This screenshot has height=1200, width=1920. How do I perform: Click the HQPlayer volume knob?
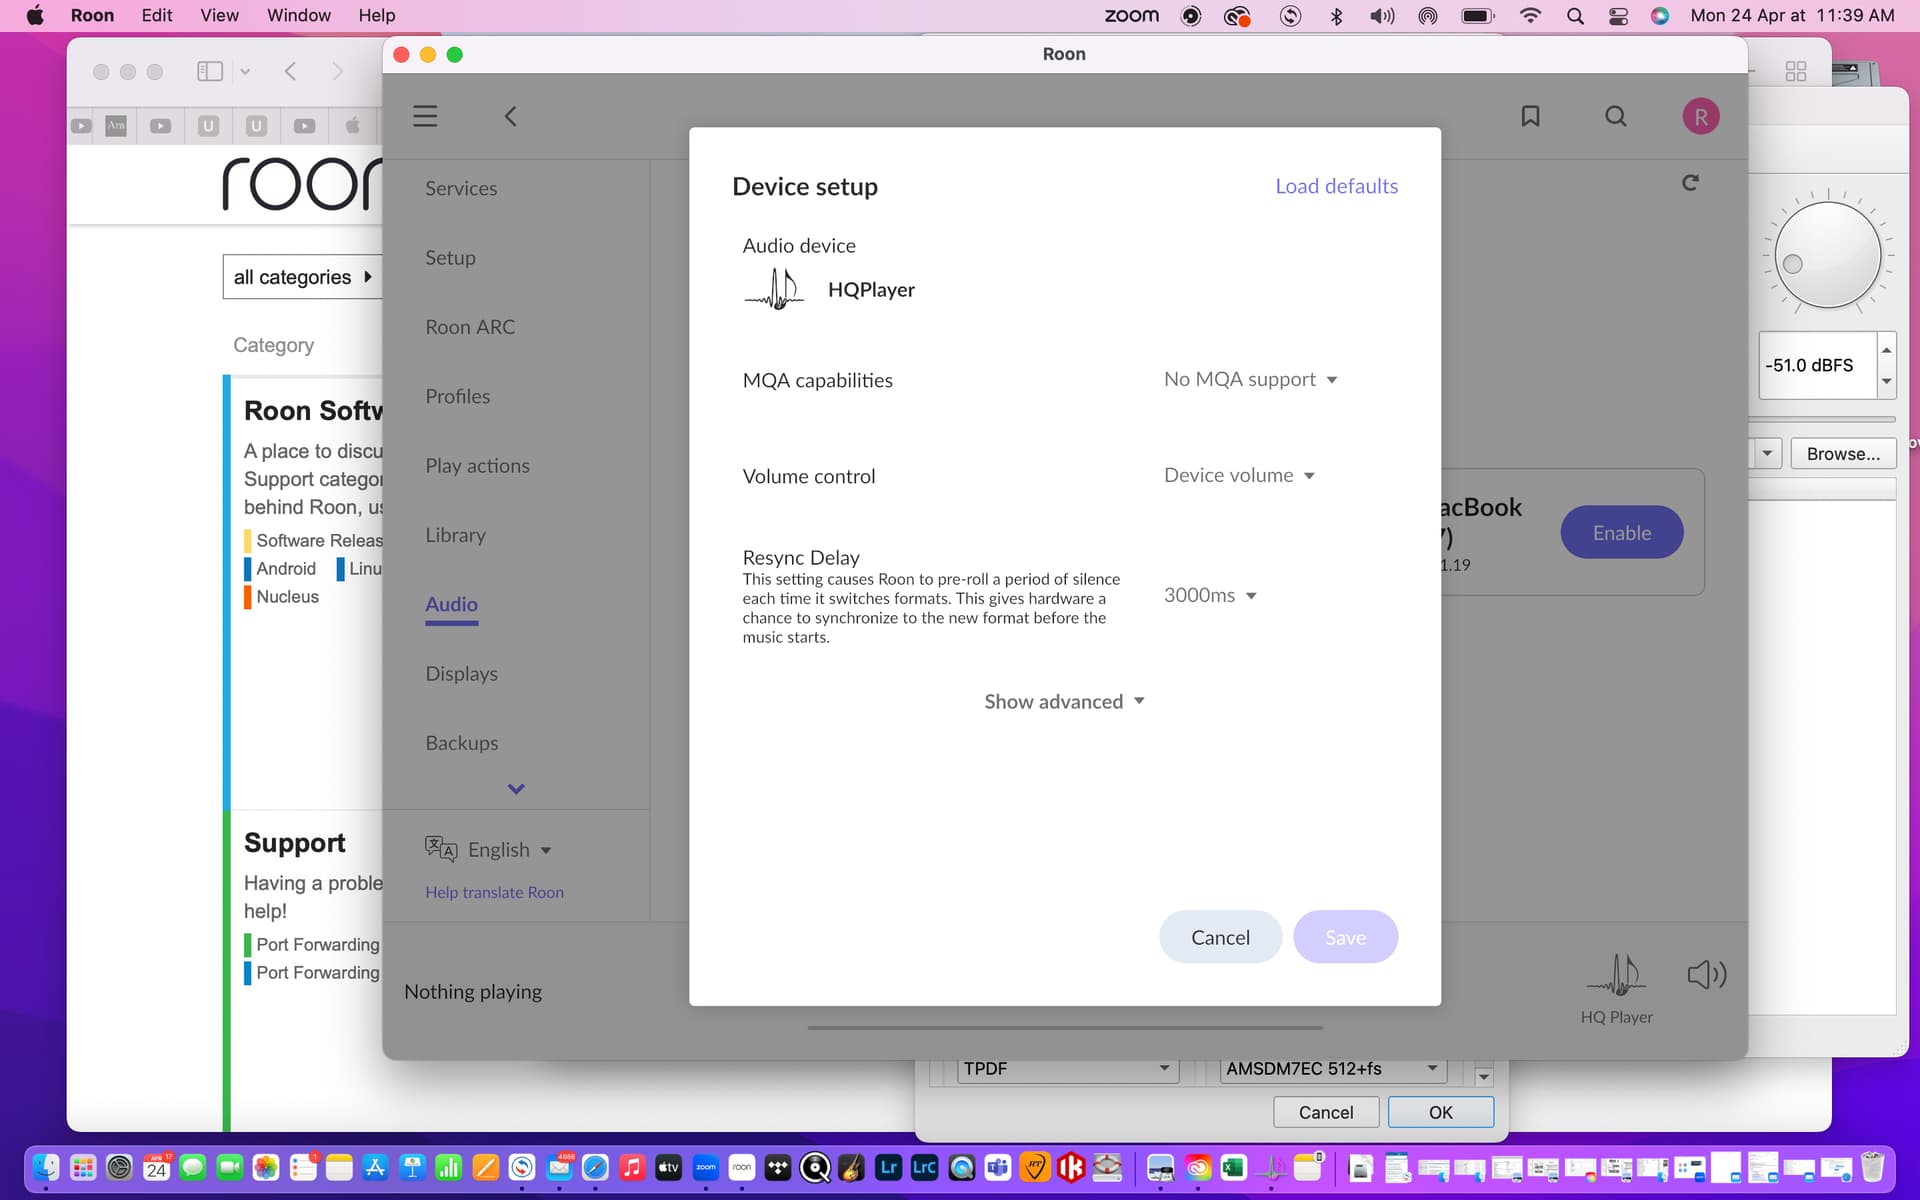click(x=1827, y=255)
